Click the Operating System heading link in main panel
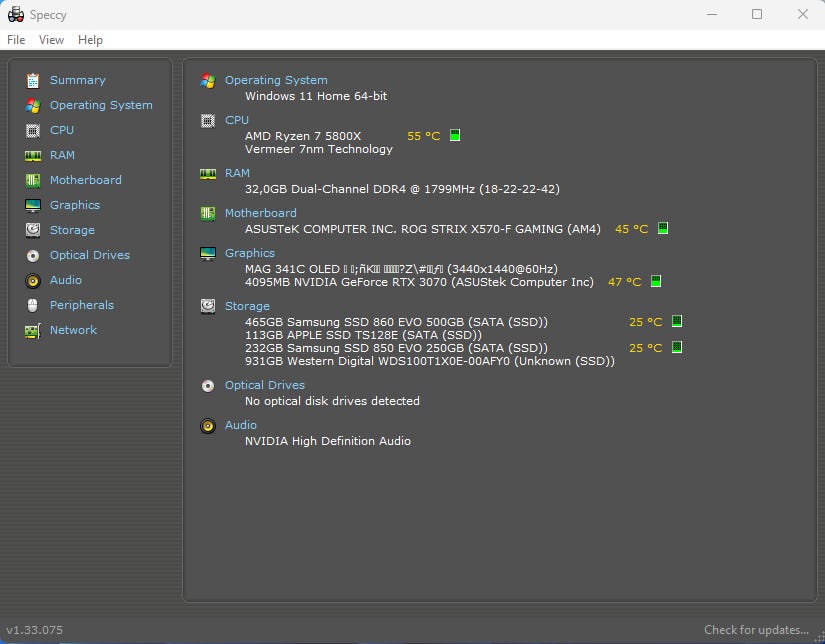 [276, 80]
